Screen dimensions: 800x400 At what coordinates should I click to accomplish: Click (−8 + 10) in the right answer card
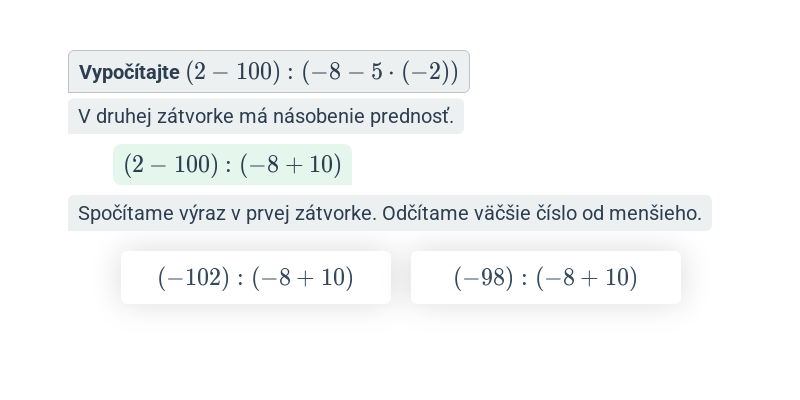coord(586,278)
